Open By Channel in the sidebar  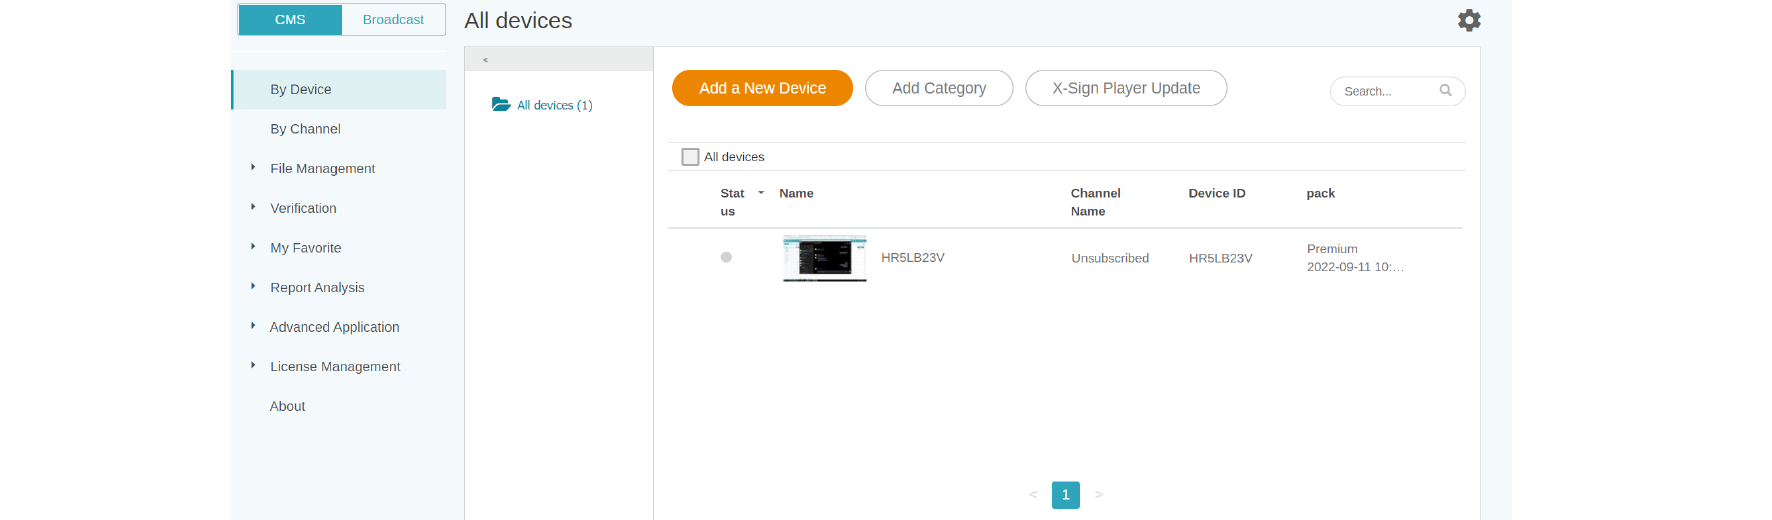305,129
